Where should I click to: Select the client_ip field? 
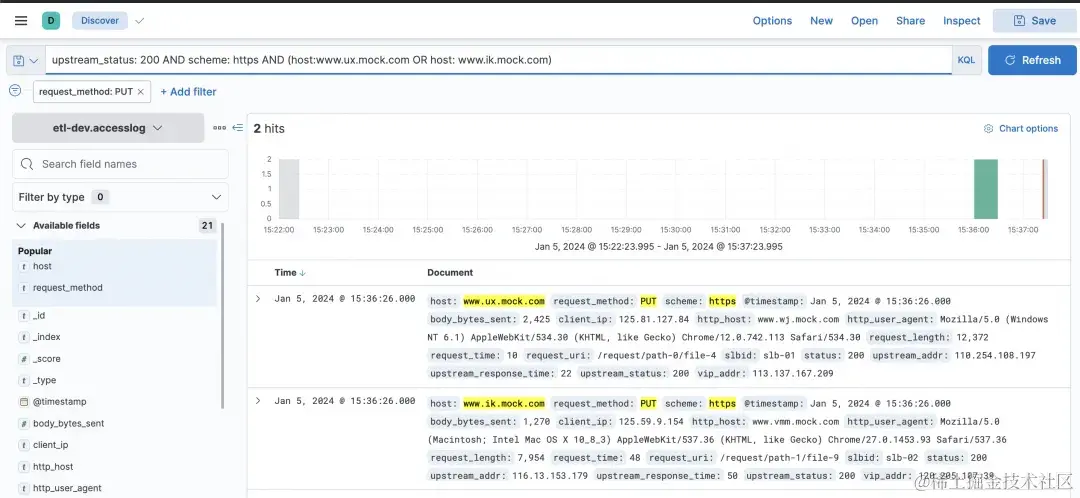51,445
